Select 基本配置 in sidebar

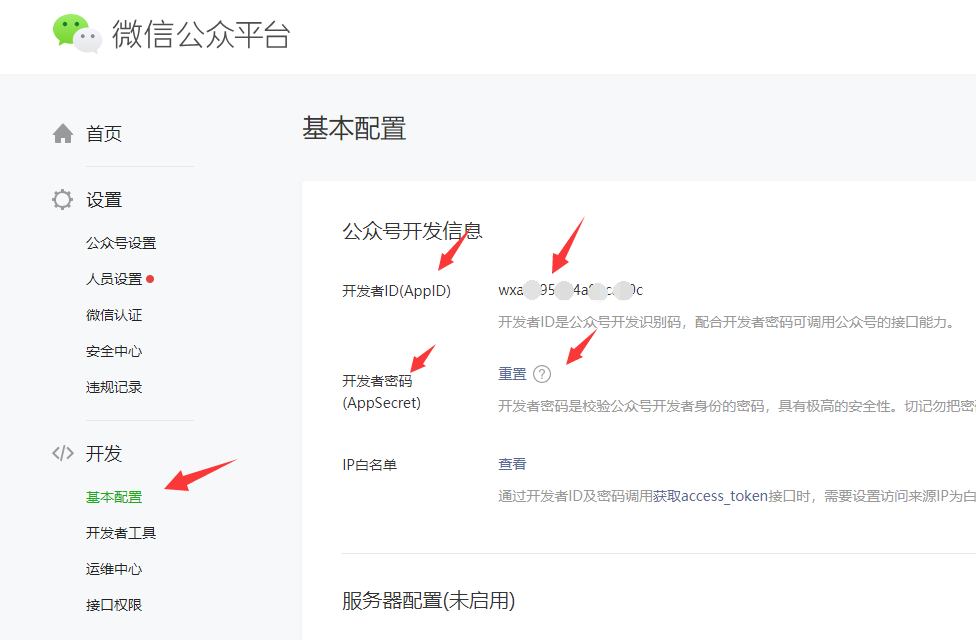click(114, 497)
